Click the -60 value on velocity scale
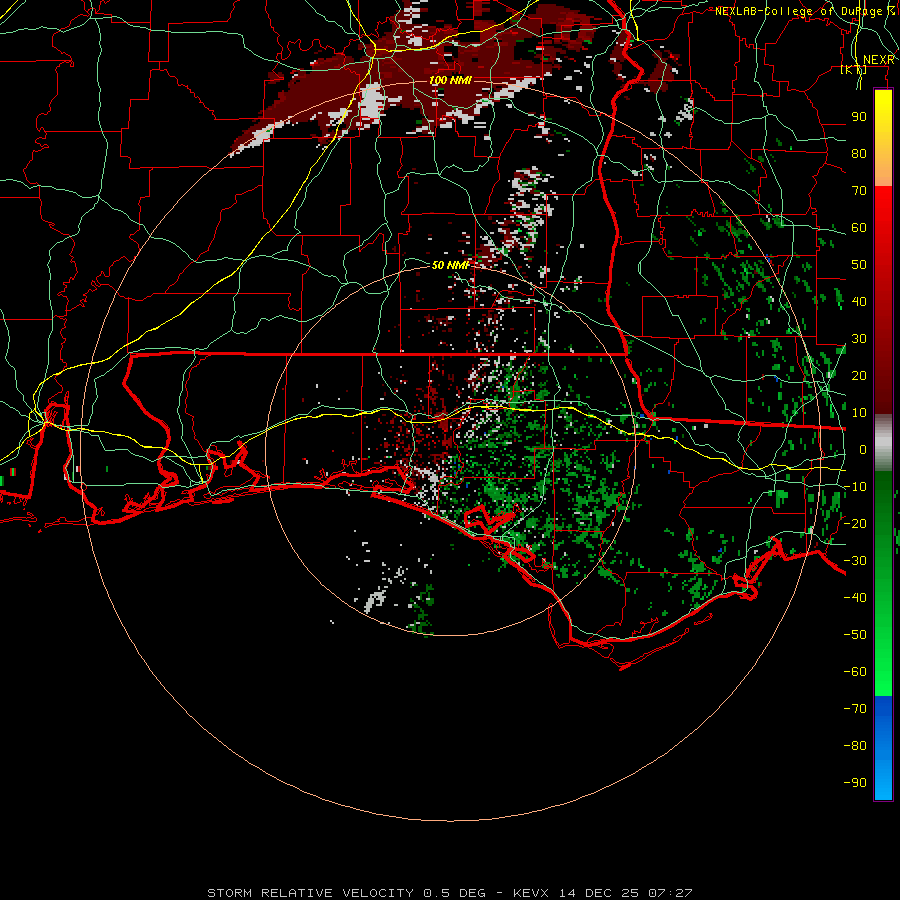 855,672
